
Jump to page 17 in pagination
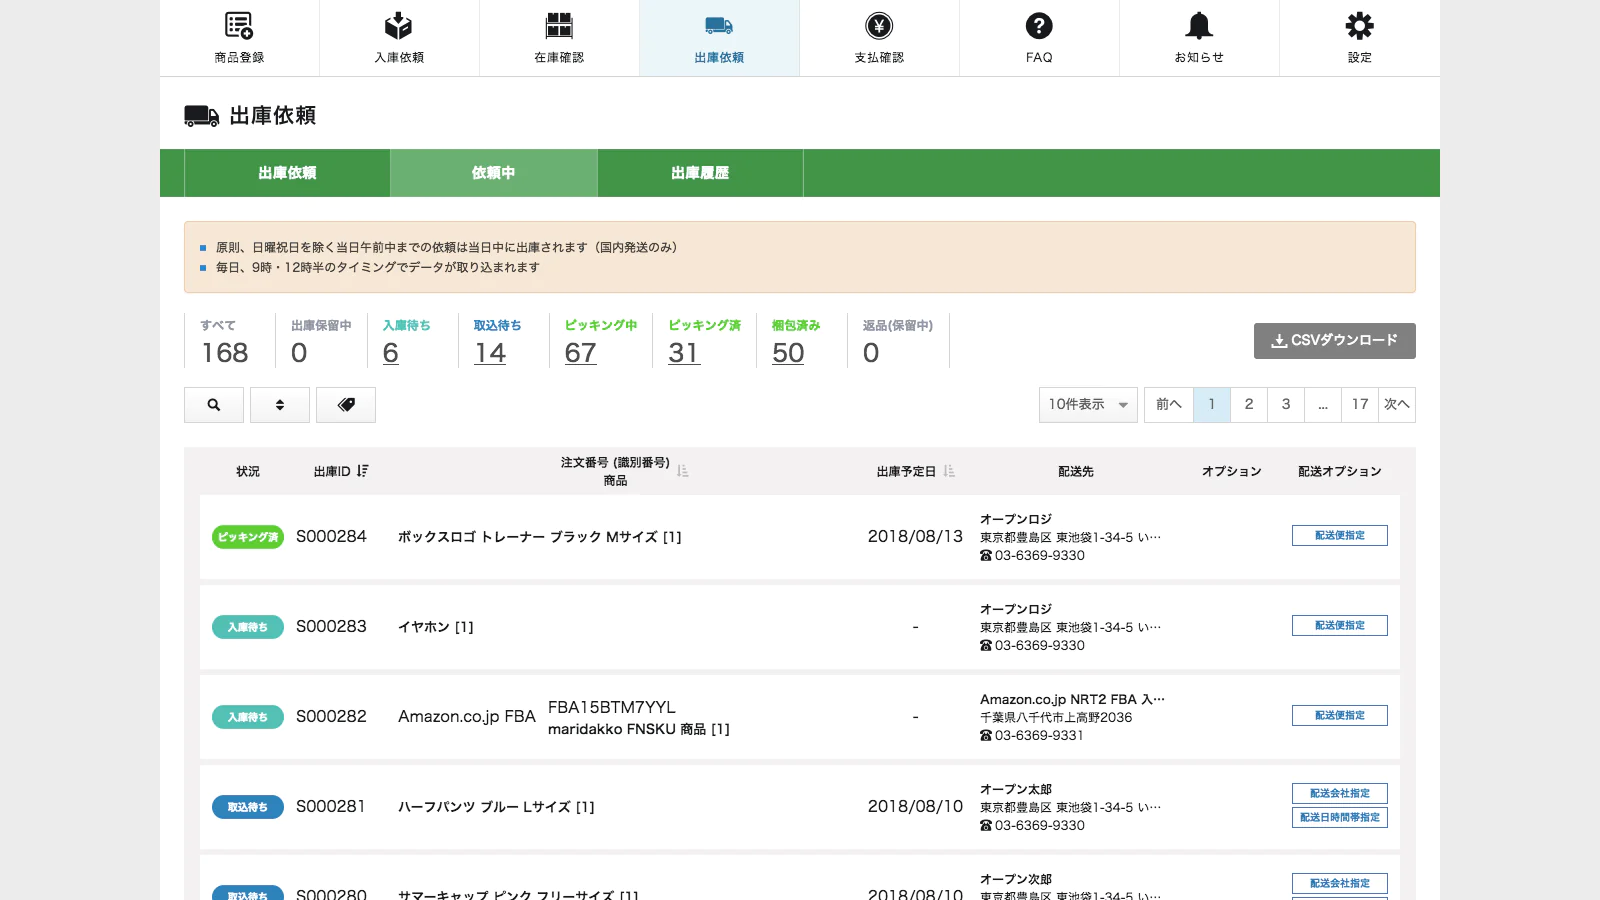click(1360, 405)
